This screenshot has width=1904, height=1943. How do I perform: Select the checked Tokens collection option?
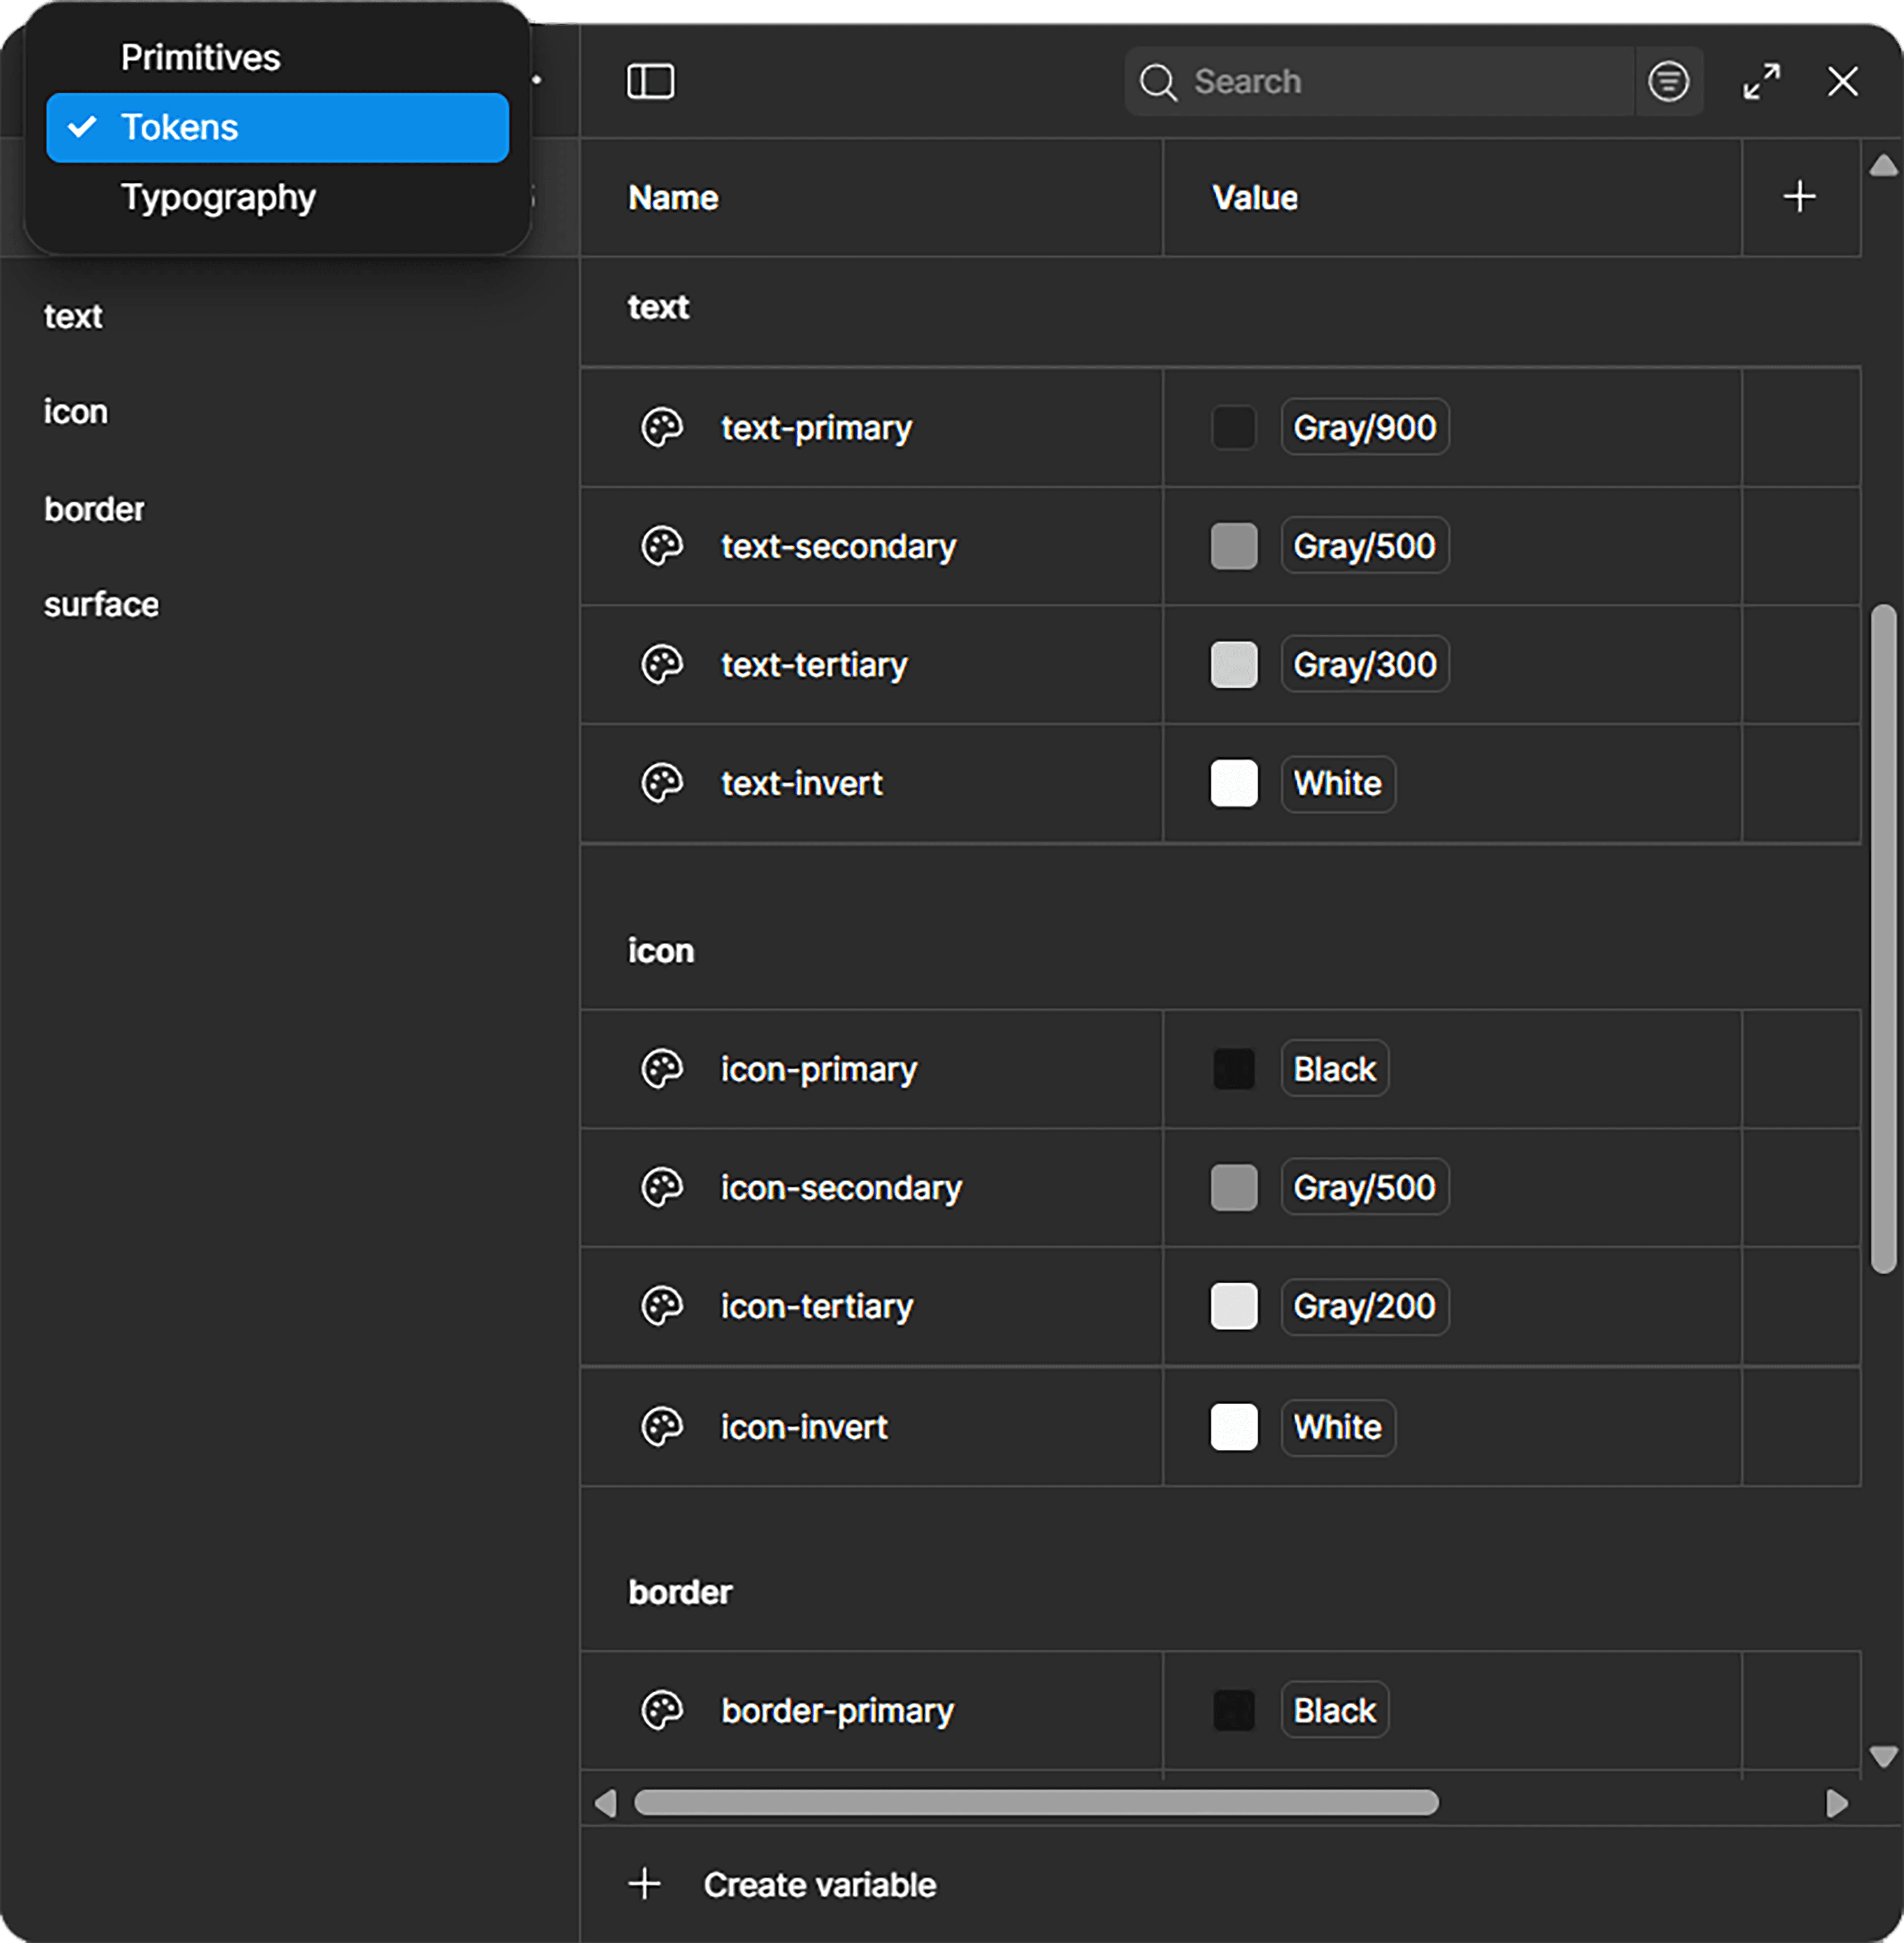[277, 128]
